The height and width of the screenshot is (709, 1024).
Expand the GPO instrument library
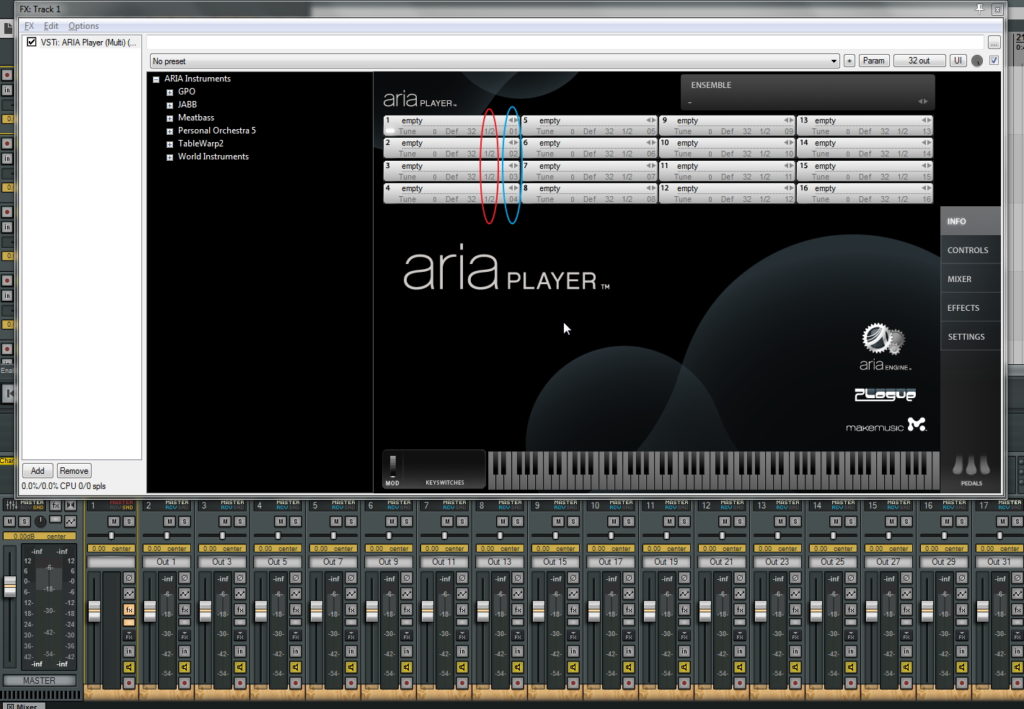pyautogui.click(x=170, y=92)
